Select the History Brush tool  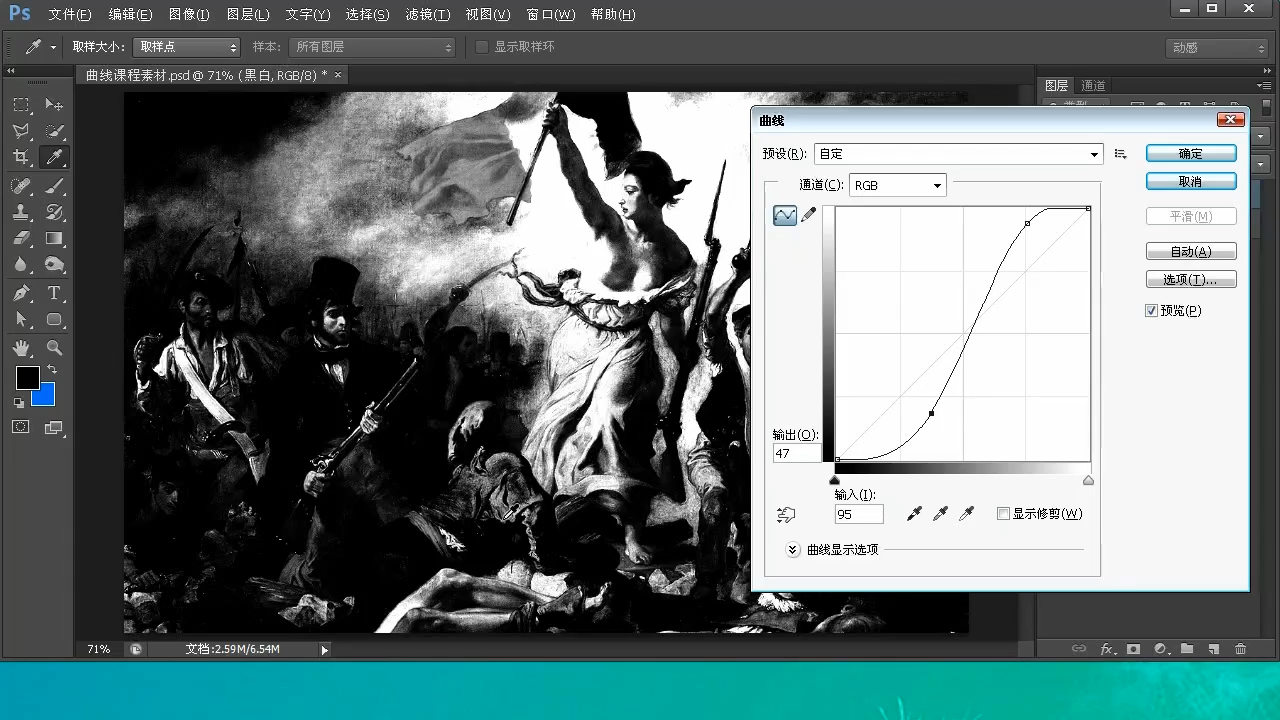[x=54, y=212]
